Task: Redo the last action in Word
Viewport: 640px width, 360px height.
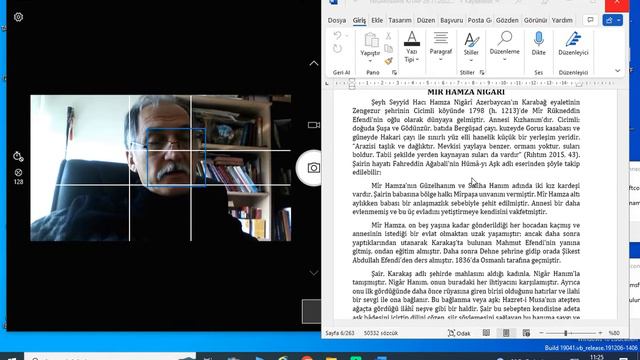Action: 337,49
